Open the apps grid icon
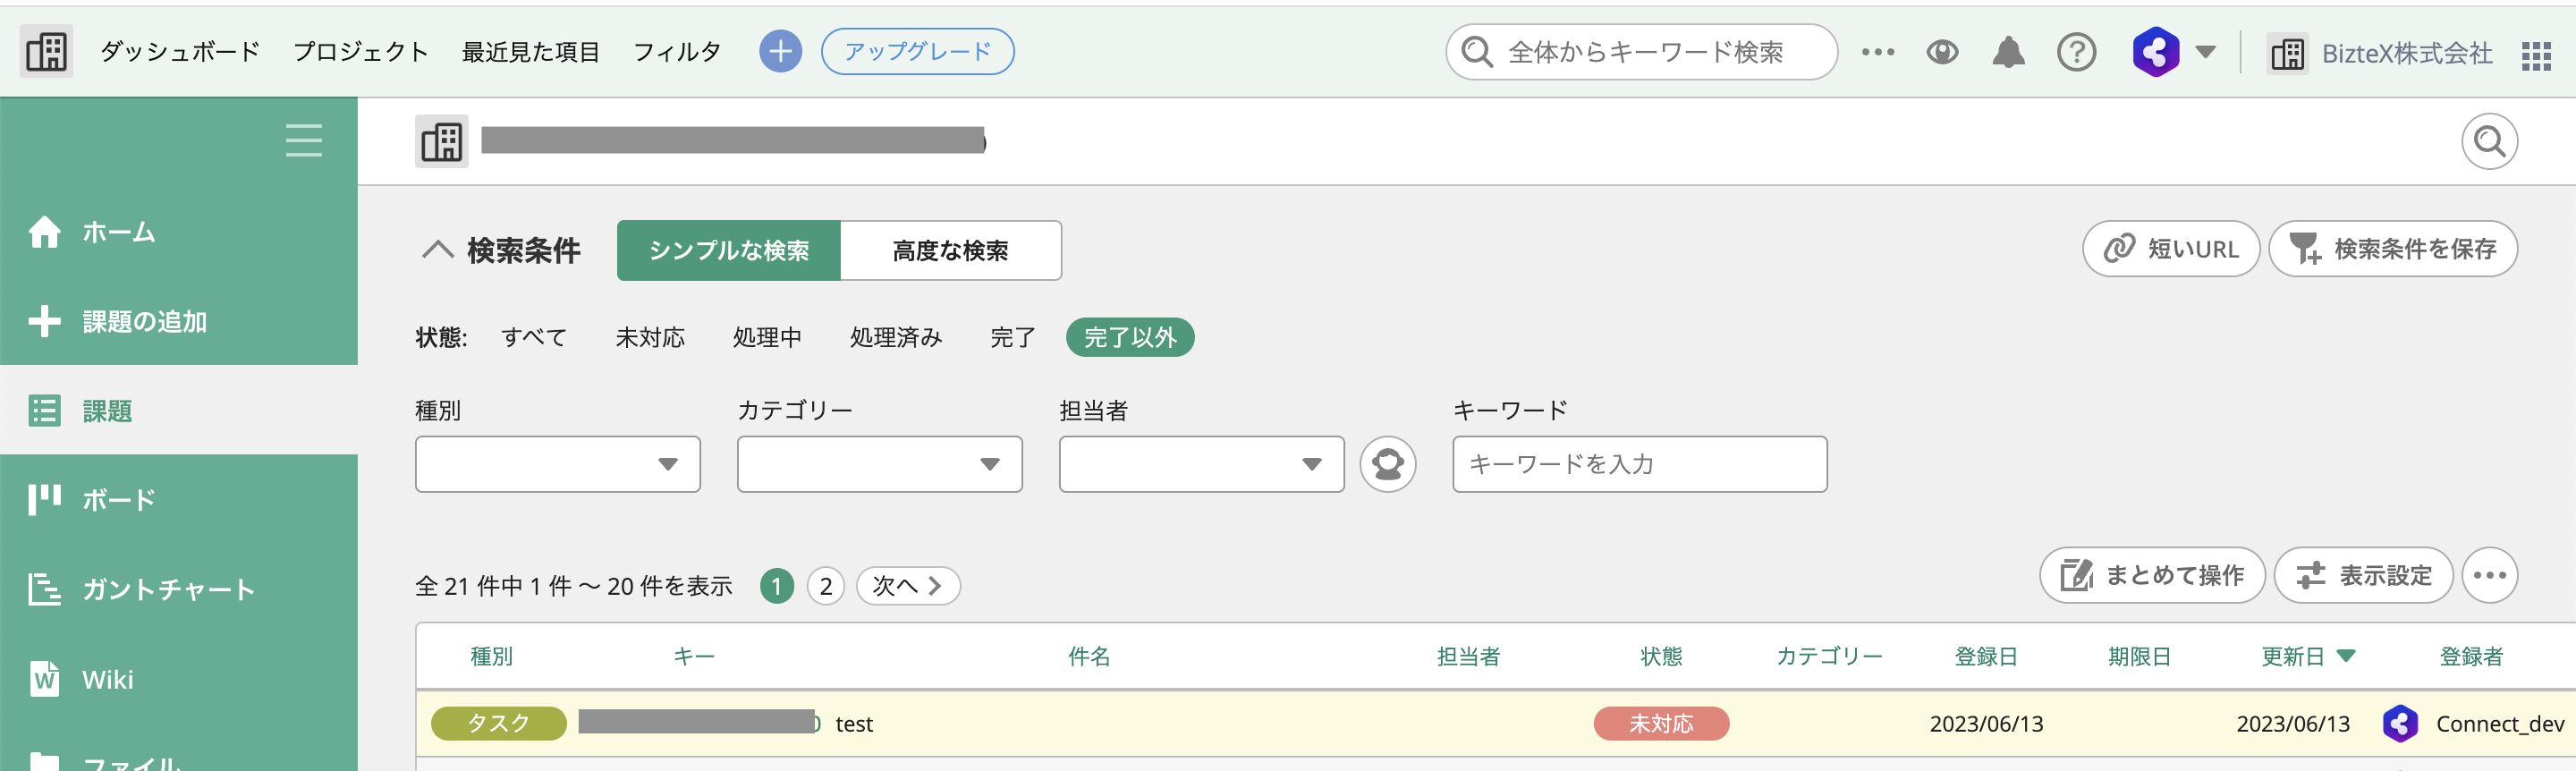Image resolution: width=2576 pixels, height=771 pixels. (2536, 55)
